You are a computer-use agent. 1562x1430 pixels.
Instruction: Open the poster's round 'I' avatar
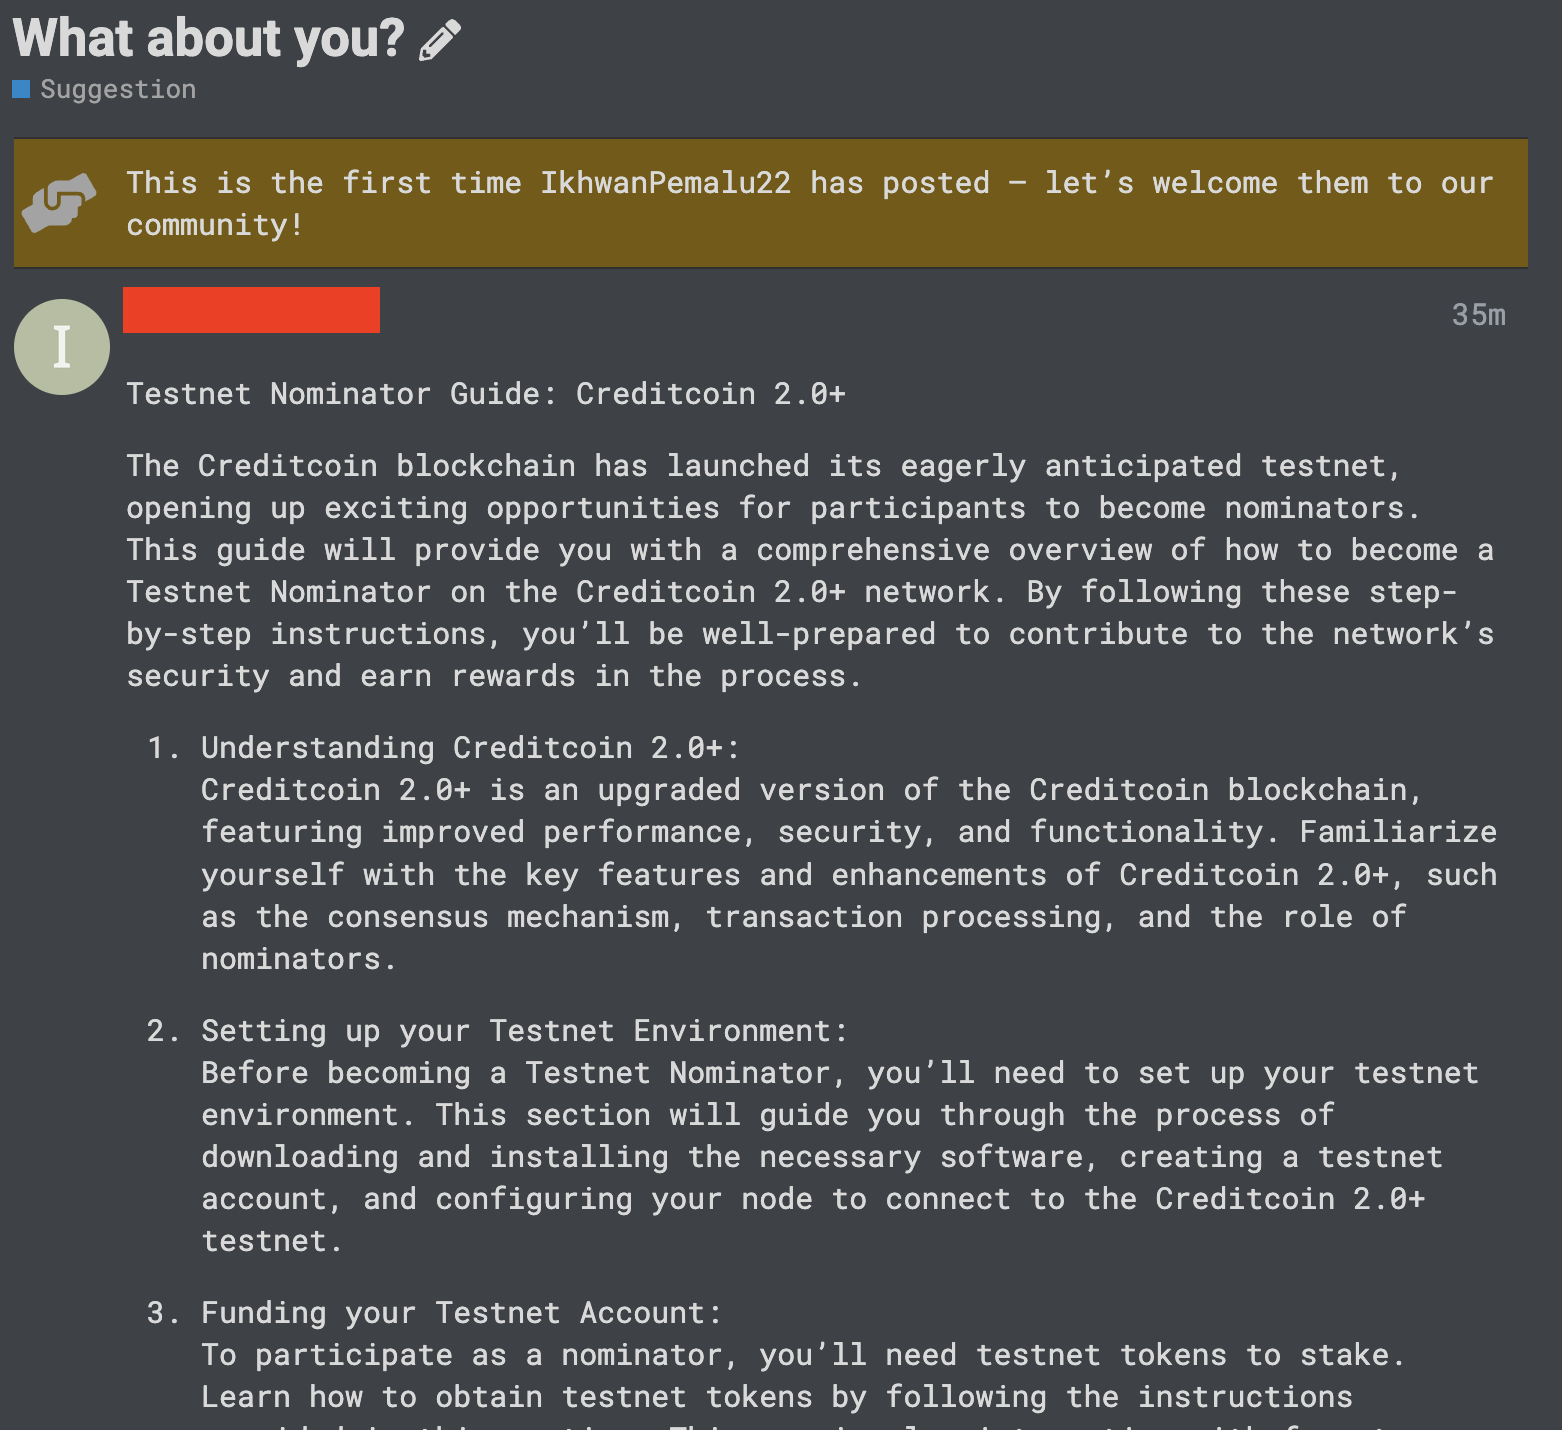62,347
